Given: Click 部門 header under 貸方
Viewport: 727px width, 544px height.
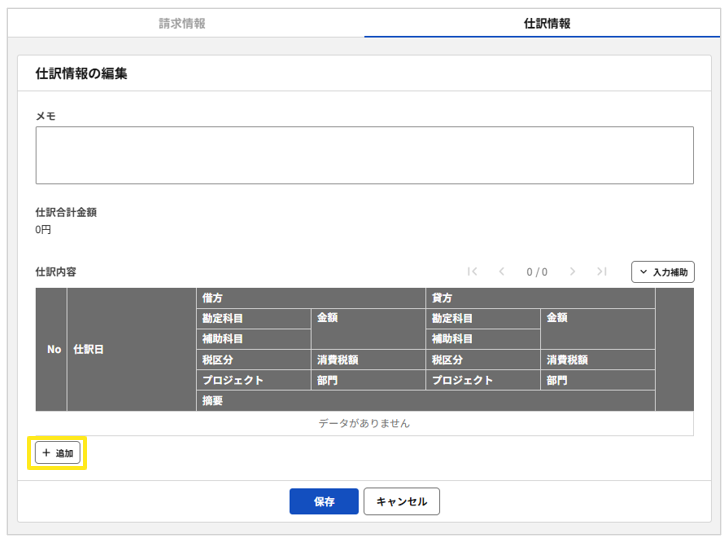Looking at the screenshot, I should 598,380.
